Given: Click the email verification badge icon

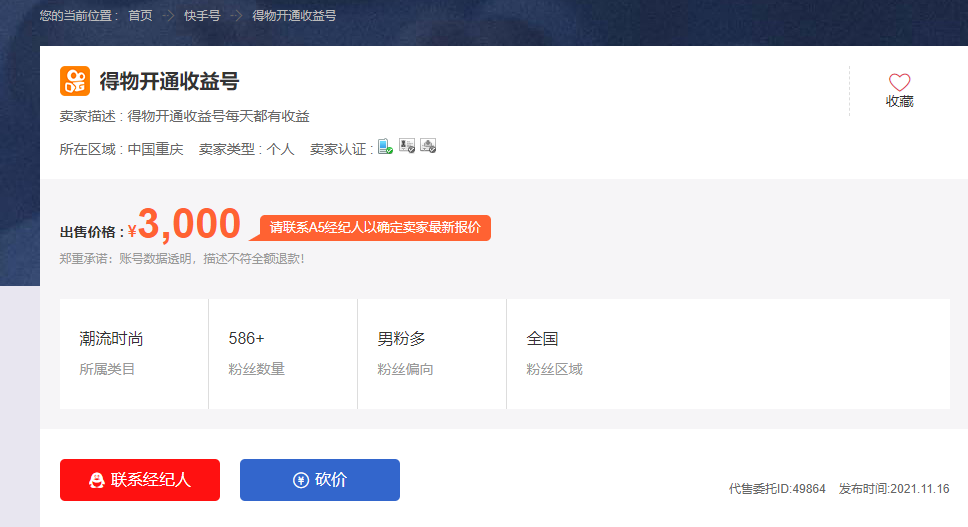Looking at the screenshot, I should [x=428, y=146].
